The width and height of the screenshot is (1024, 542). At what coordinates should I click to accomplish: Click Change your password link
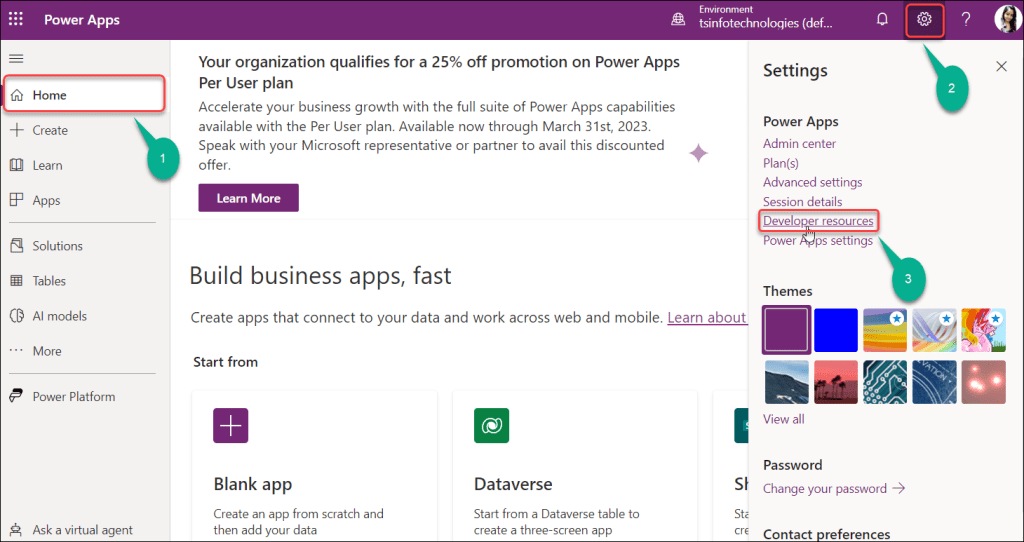point(834,488)
